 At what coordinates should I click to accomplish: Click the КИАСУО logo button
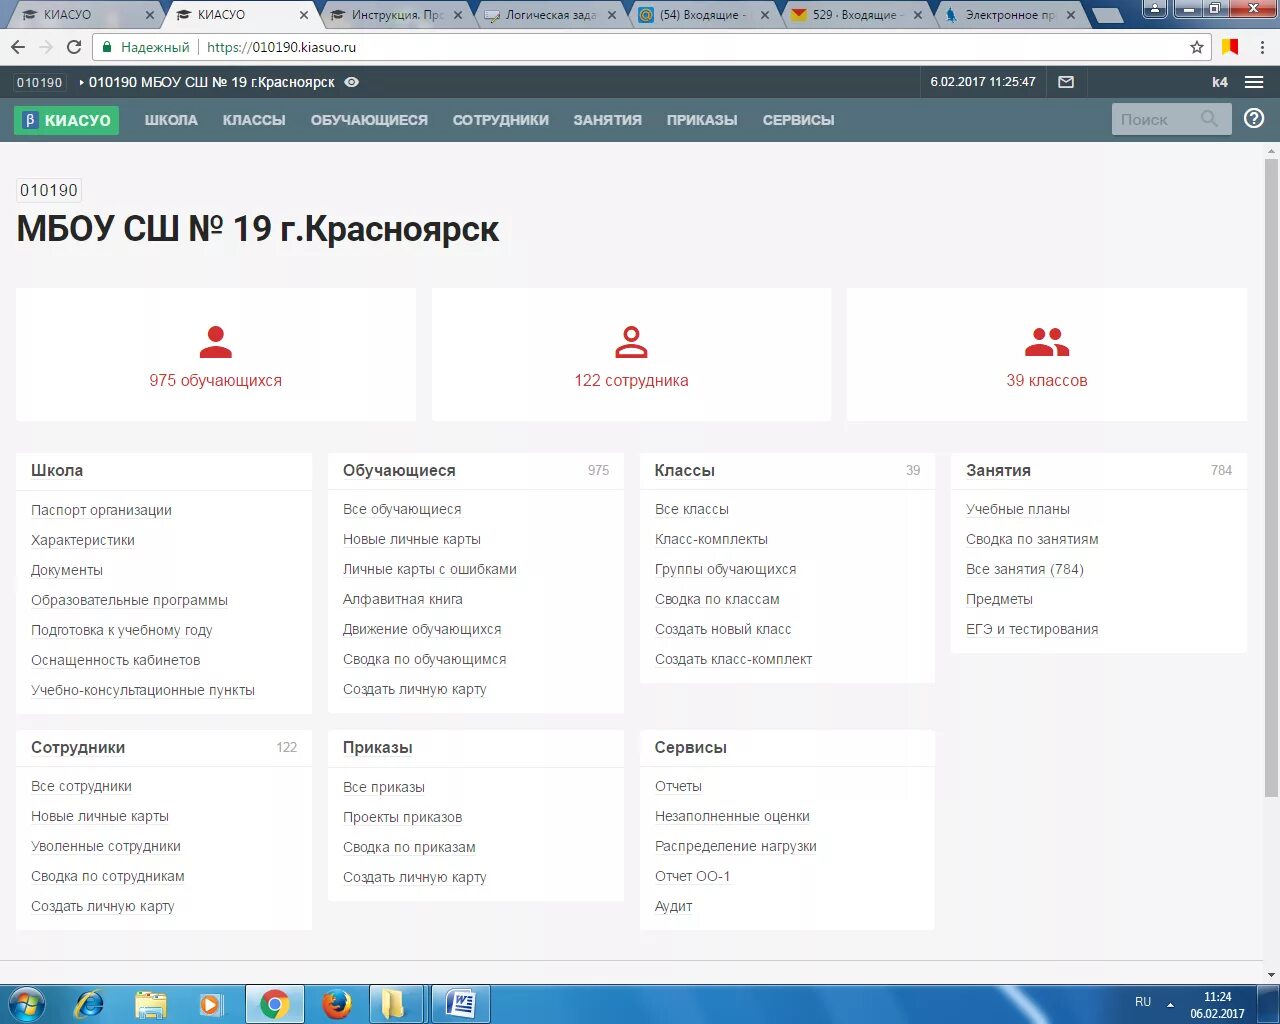pyautogui.click(x=66, y=120)
